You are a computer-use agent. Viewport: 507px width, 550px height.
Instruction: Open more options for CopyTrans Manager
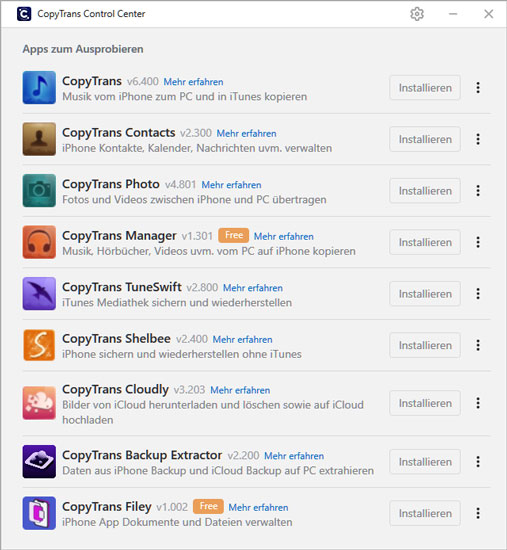coord(478,242)
